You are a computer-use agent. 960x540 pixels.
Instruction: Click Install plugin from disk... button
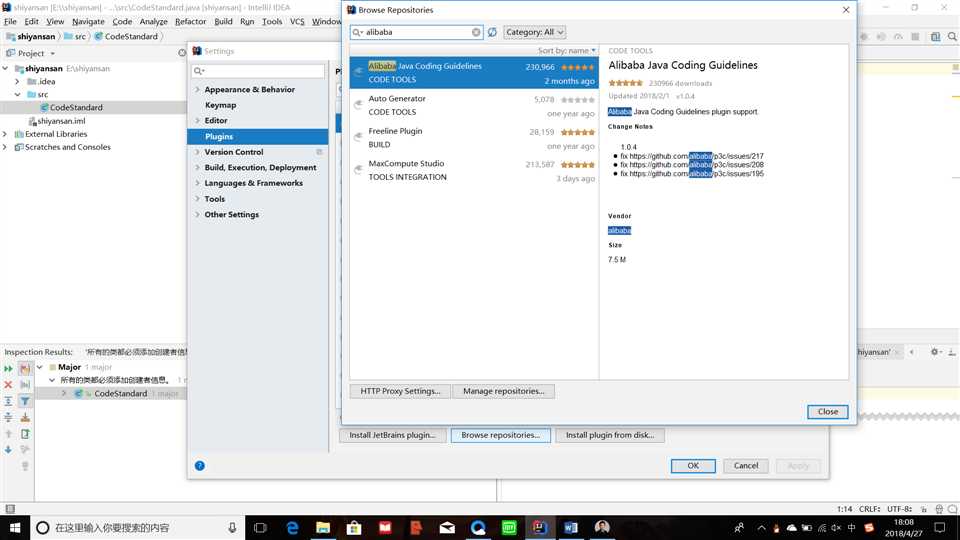click(x=610, y=435)
